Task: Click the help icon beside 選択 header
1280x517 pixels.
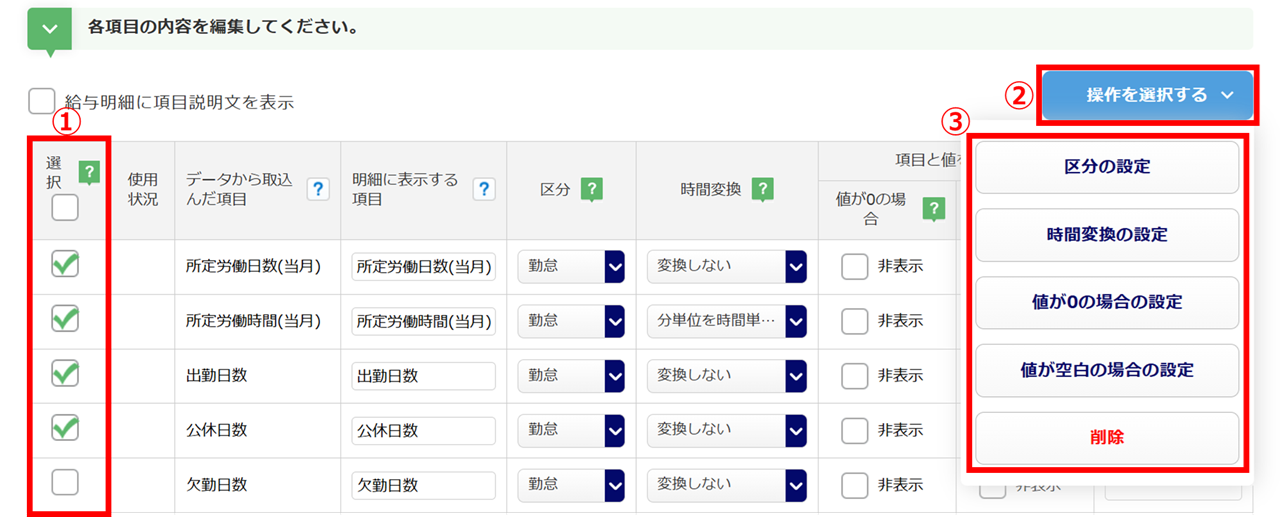Action: tap(89, 173)
